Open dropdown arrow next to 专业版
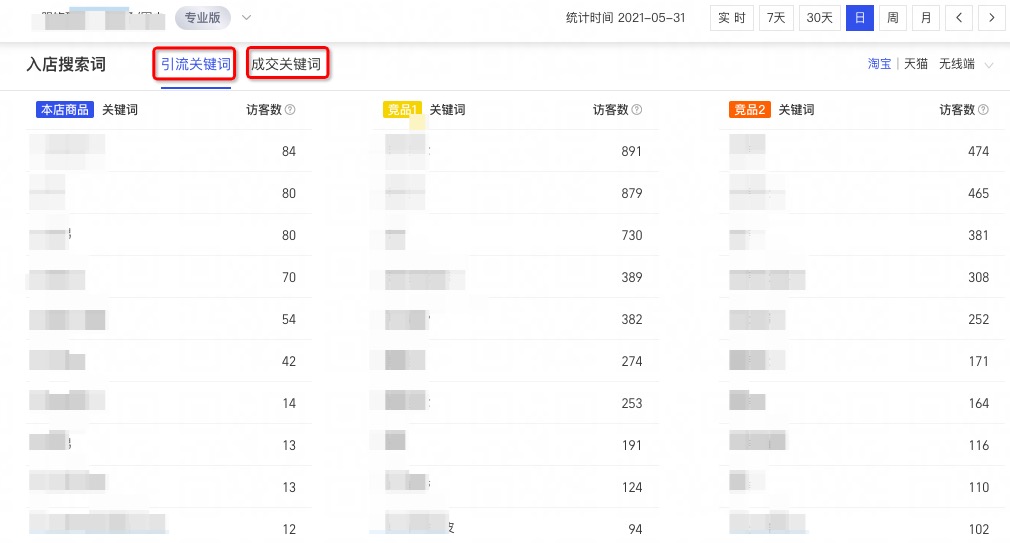 click(x=246, y=17)
